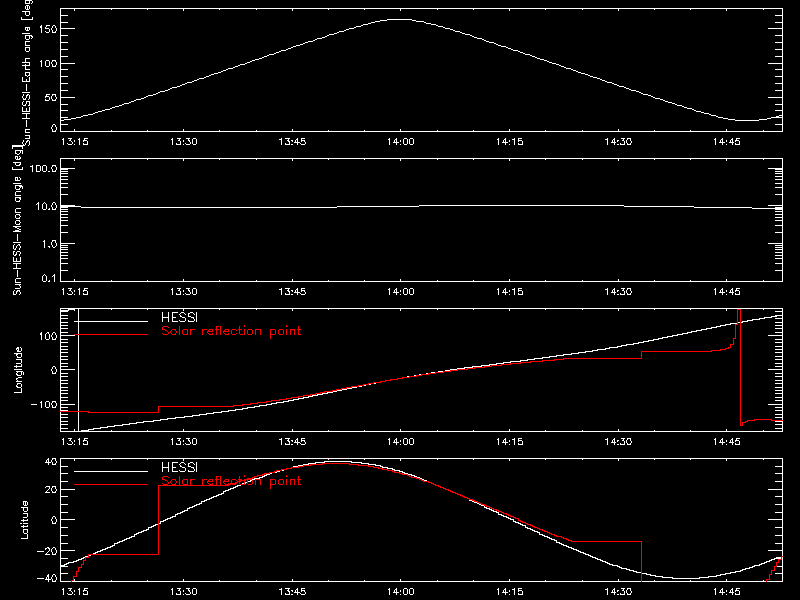The height and width of the screenshot is (600, 800).
Task: Click '14:00' tick under Longitude plot
Action: (x=401, y=442)
